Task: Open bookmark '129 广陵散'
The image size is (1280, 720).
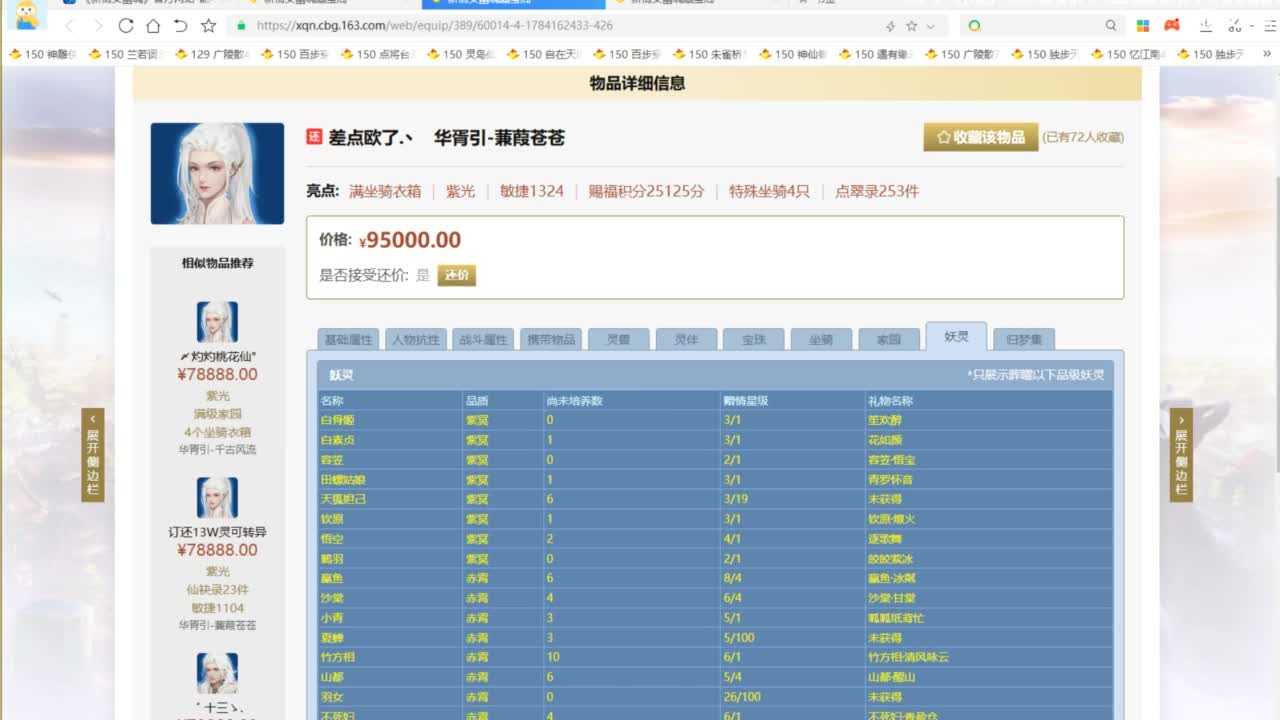Action: point(211,54)
